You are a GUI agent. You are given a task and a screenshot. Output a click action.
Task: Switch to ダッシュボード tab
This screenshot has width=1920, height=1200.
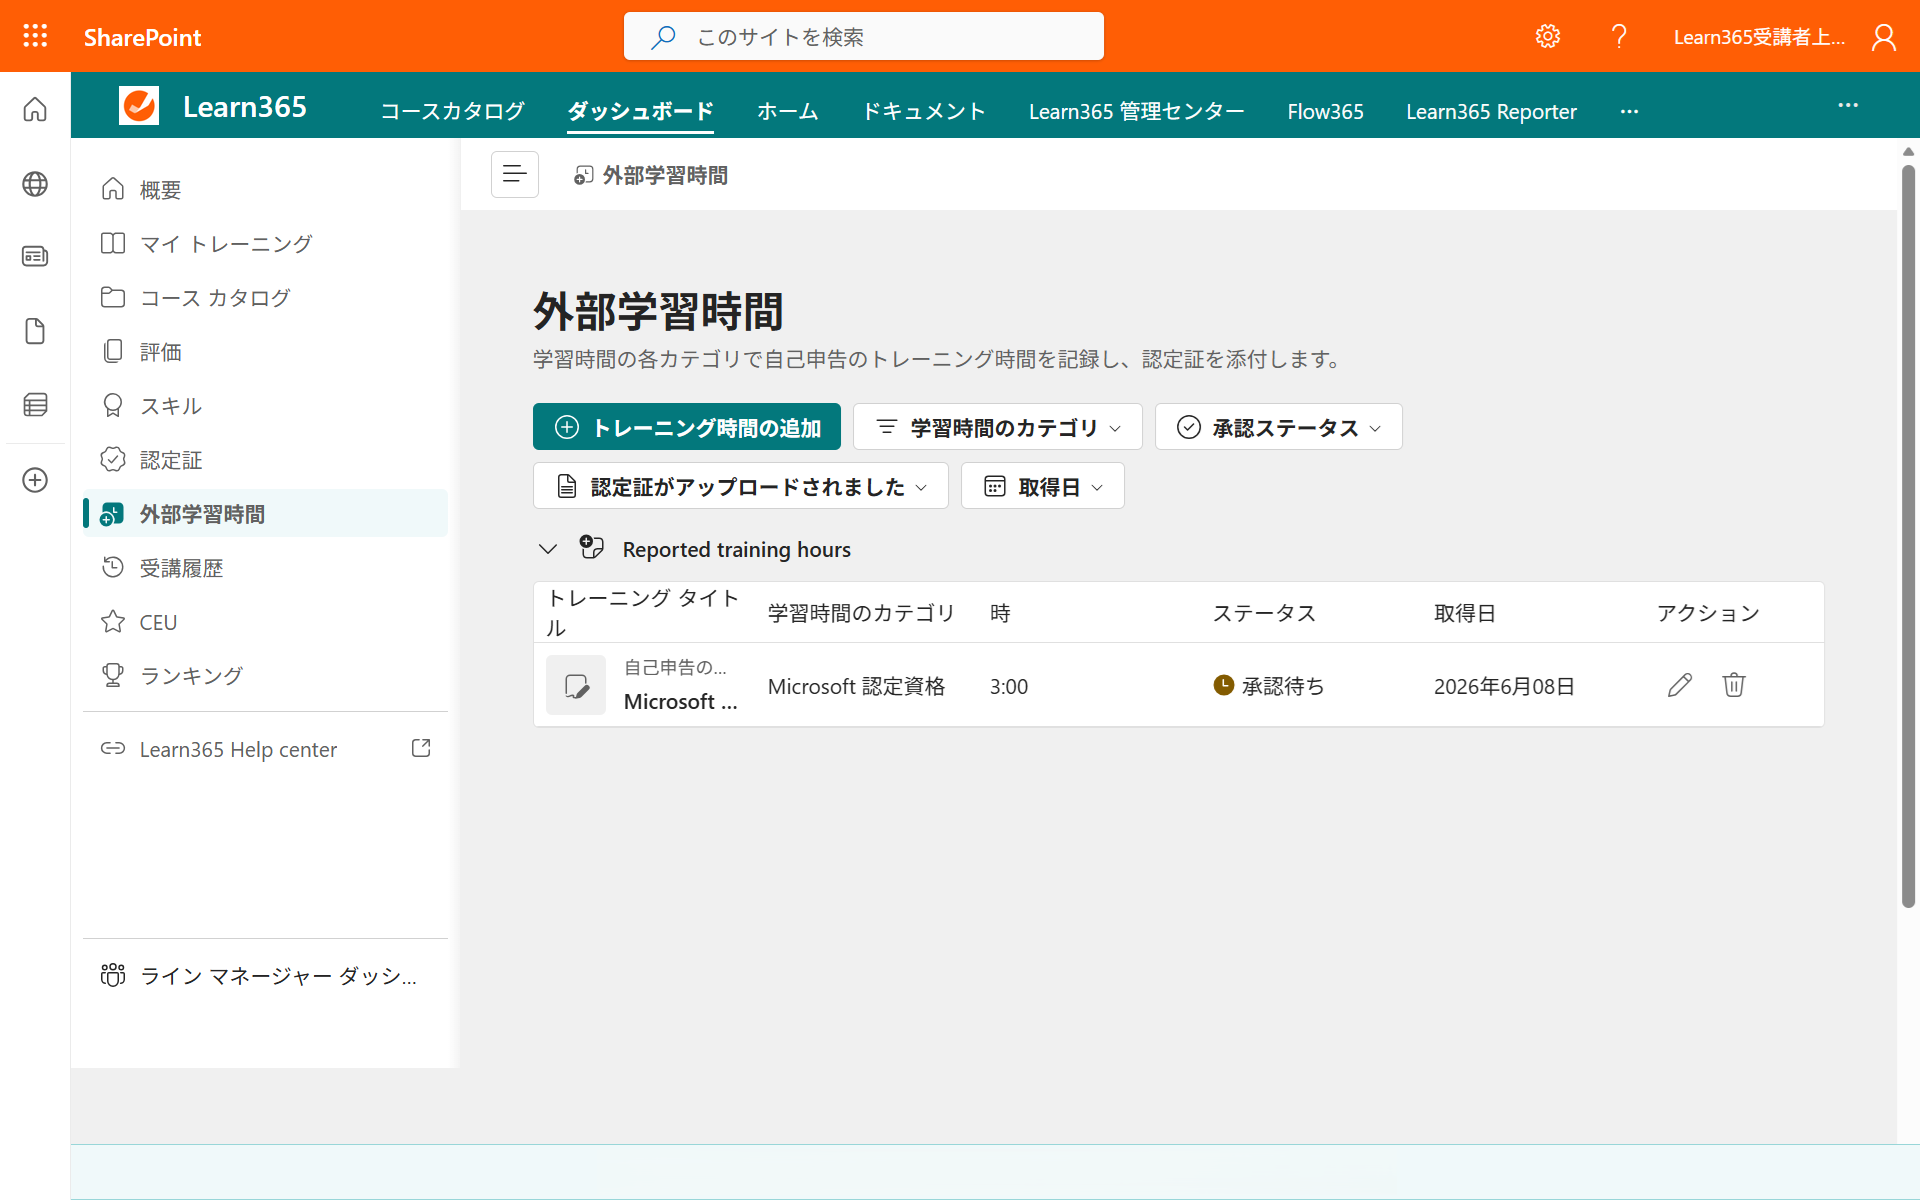click(x=640, y=111)
